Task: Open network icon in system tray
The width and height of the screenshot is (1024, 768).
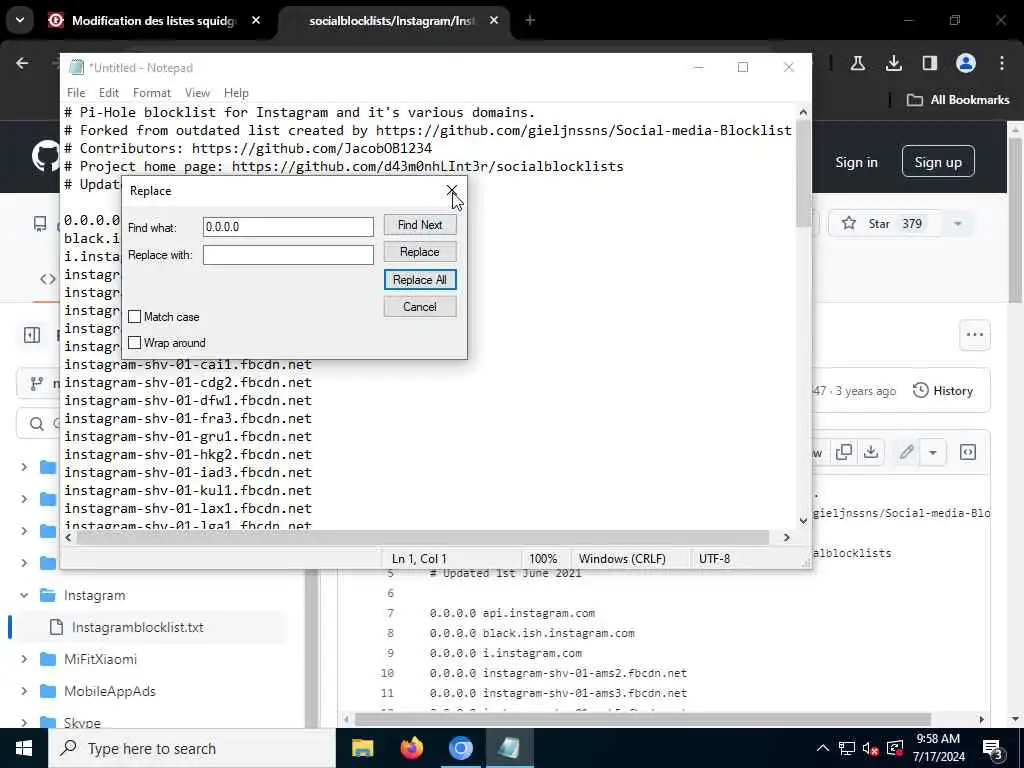Action: [x=846, y=748]
